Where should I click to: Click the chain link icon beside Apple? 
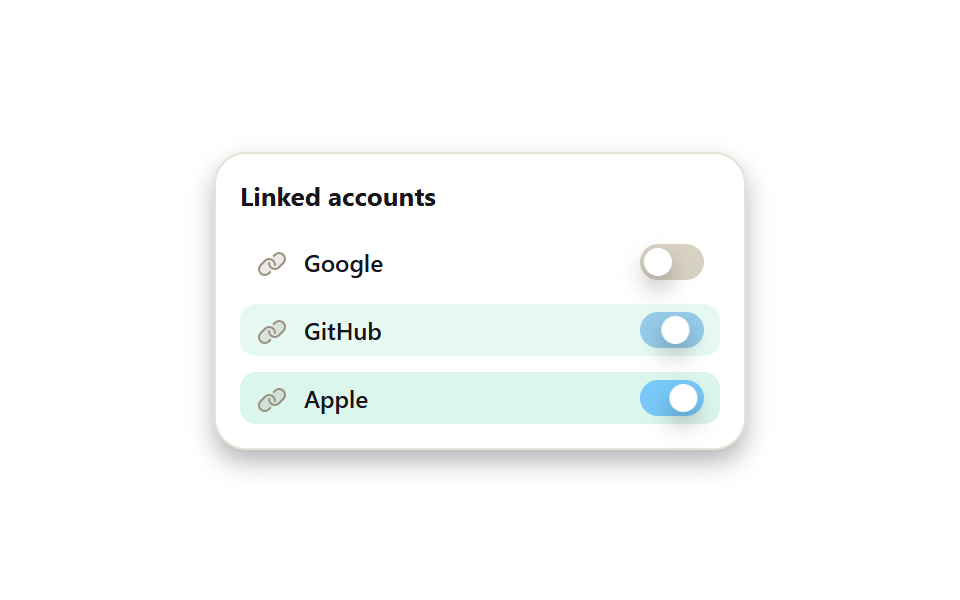(272, 400)
